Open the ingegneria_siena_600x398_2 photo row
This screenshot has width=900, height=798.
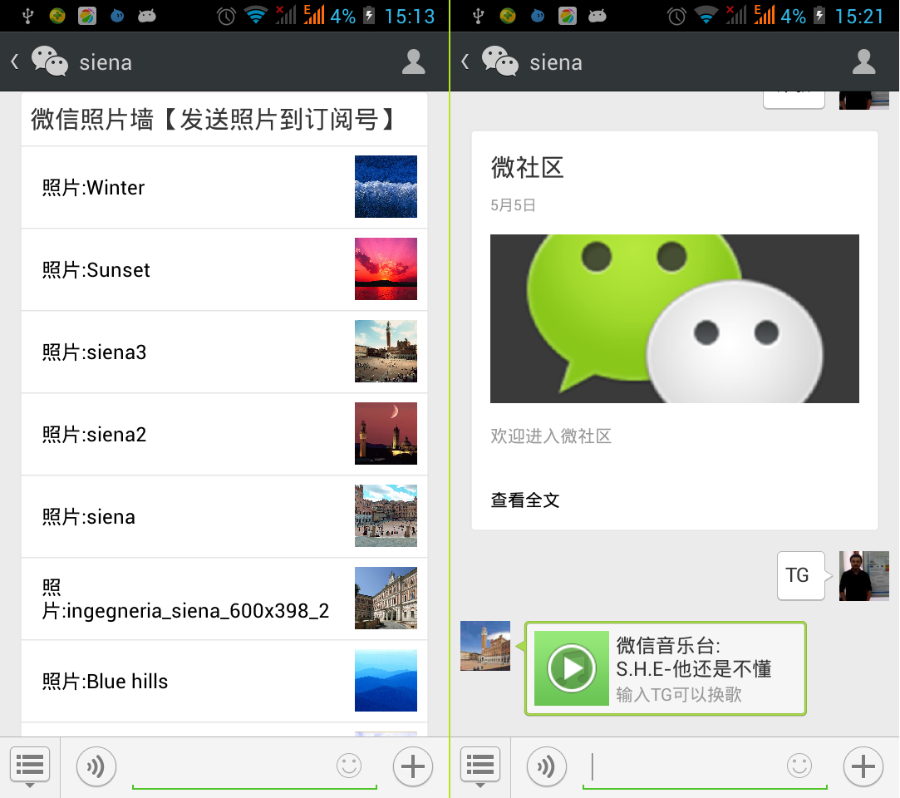pyautogui.click(x=224, y=598)
